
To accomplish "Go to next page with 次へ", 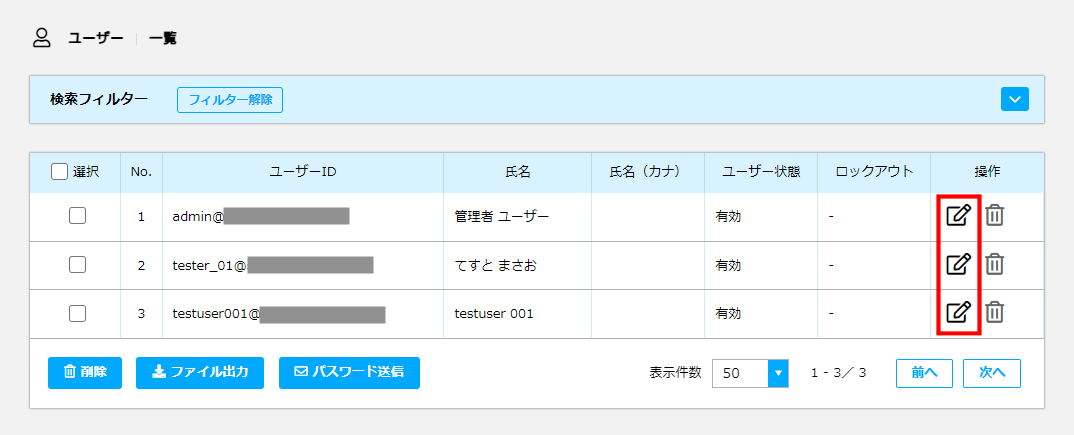I will [992, 373].
